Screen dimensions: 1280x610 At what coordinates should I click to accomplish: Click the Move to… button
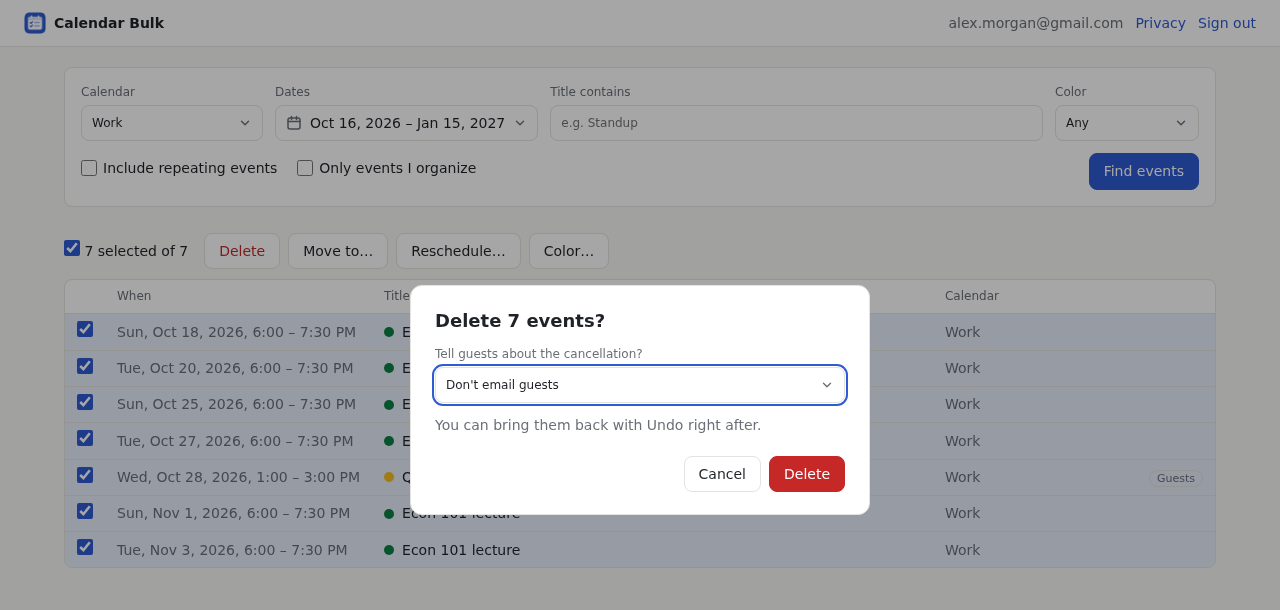[x=338, y=251]
